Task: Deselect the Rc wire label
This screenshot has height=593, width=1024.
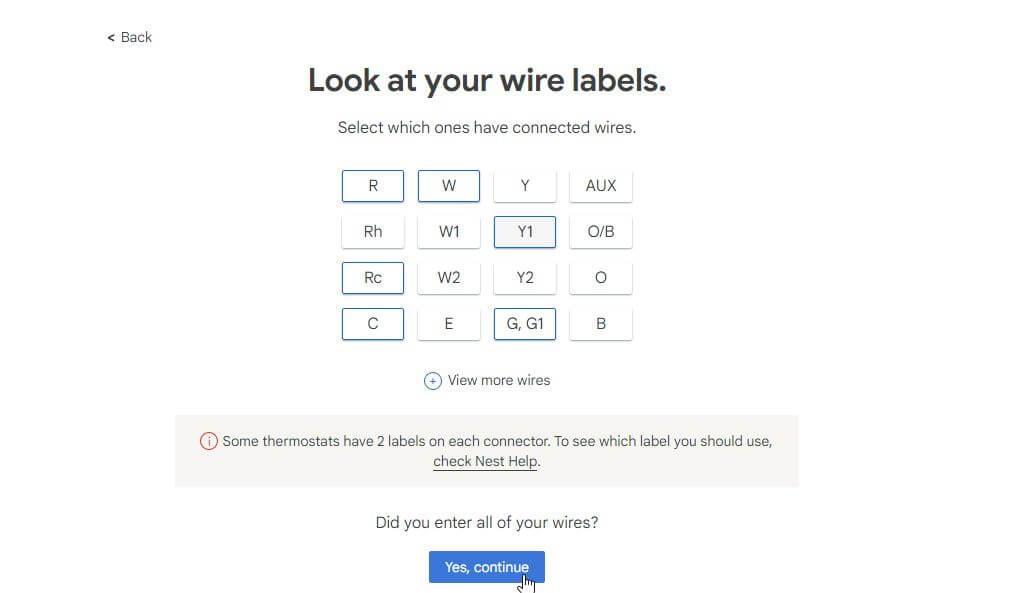Action: pyautogui.click(x=373, y=278)
